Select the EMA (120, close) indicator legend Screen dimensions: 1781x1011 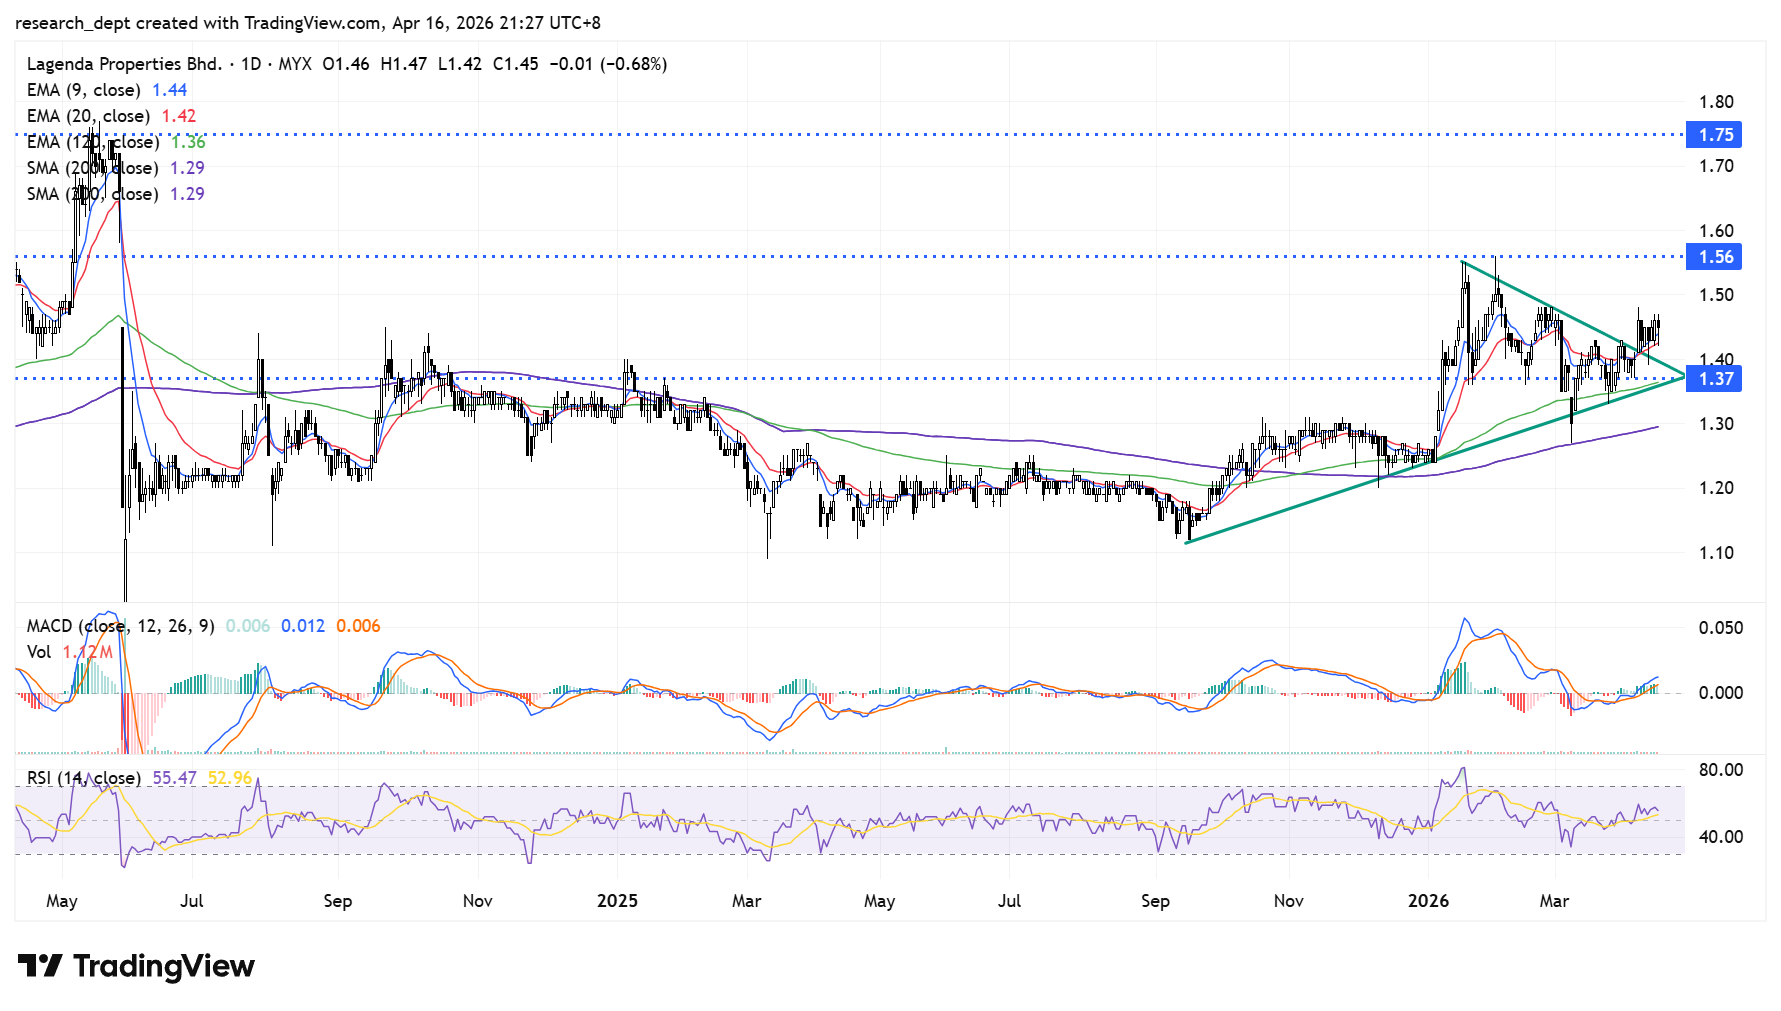93,142
